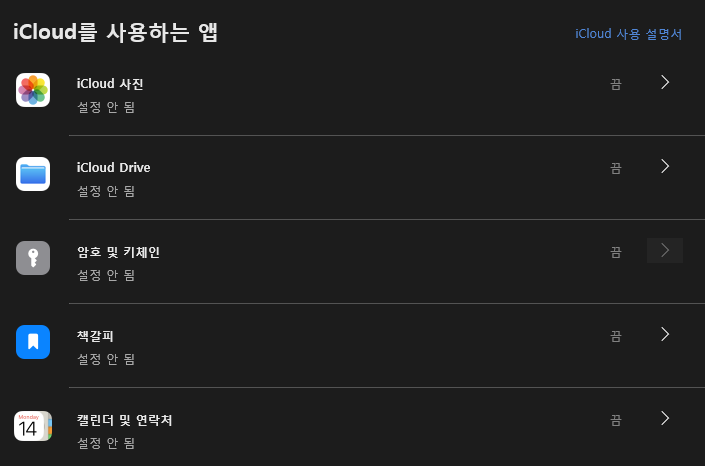Expand iCloud 사진 settings with chevron
Image resolution: width=705 pixels, height=466 pixels.
tap(665, 82)
